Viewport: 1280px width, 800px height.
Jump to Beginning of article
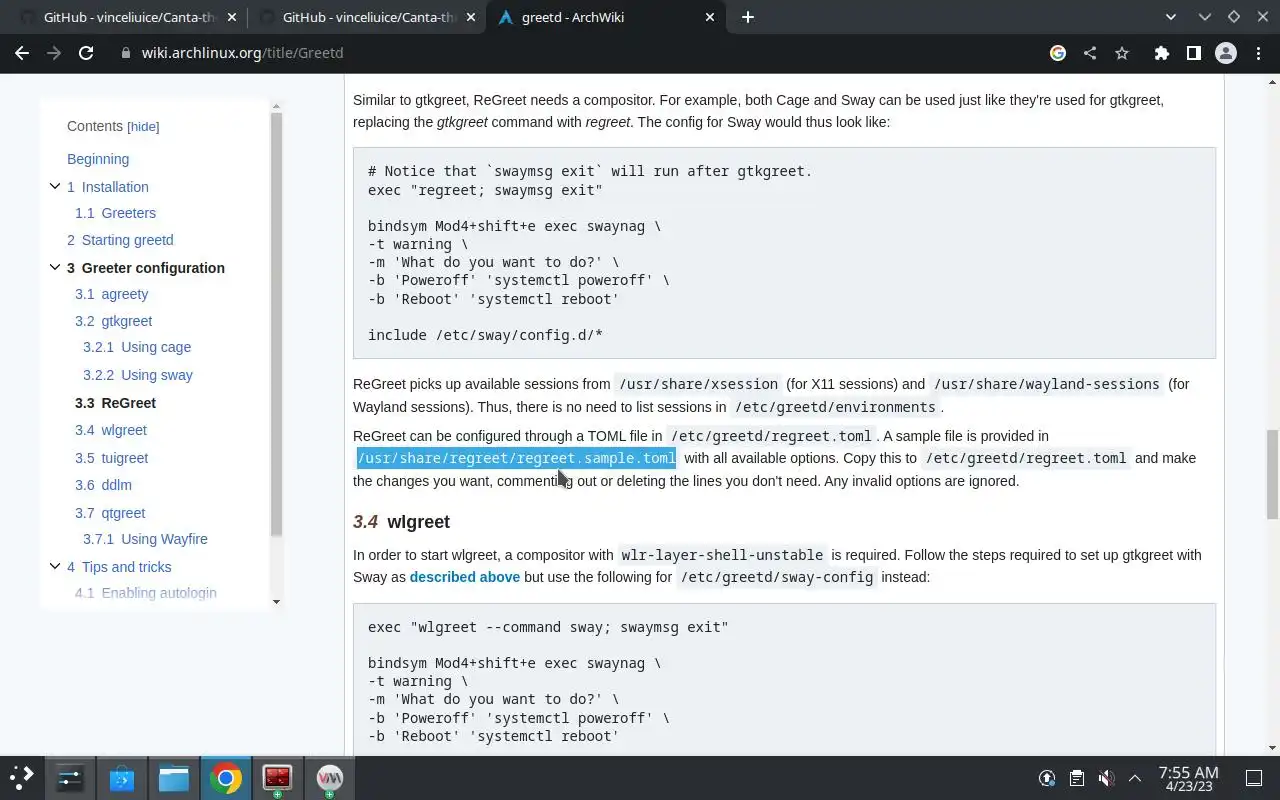[x=98, y=159]
